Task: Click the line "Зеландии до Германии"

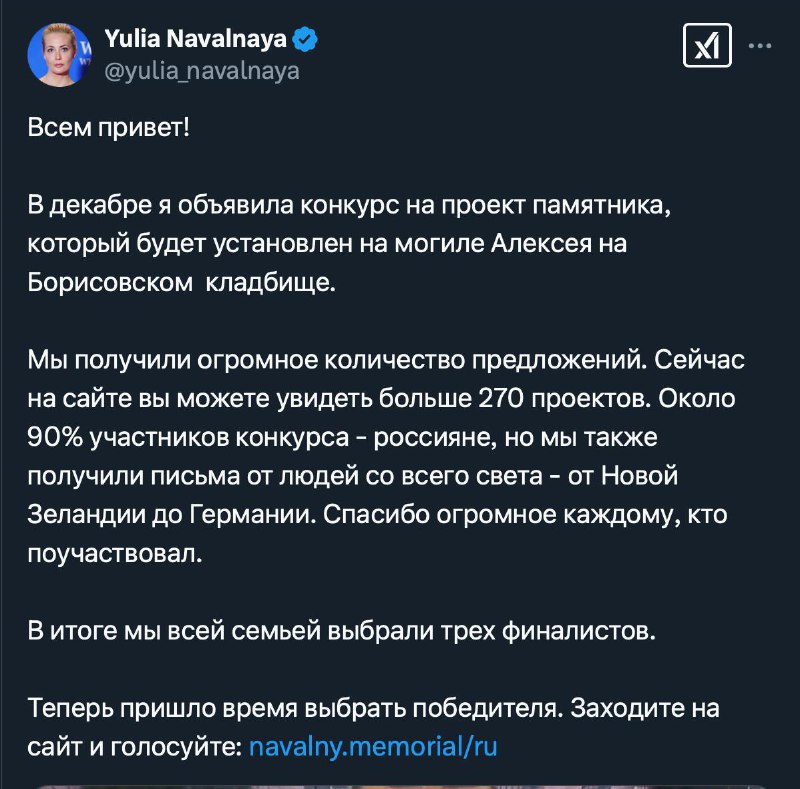Action: pyautogui.click(x=377, y=515)
